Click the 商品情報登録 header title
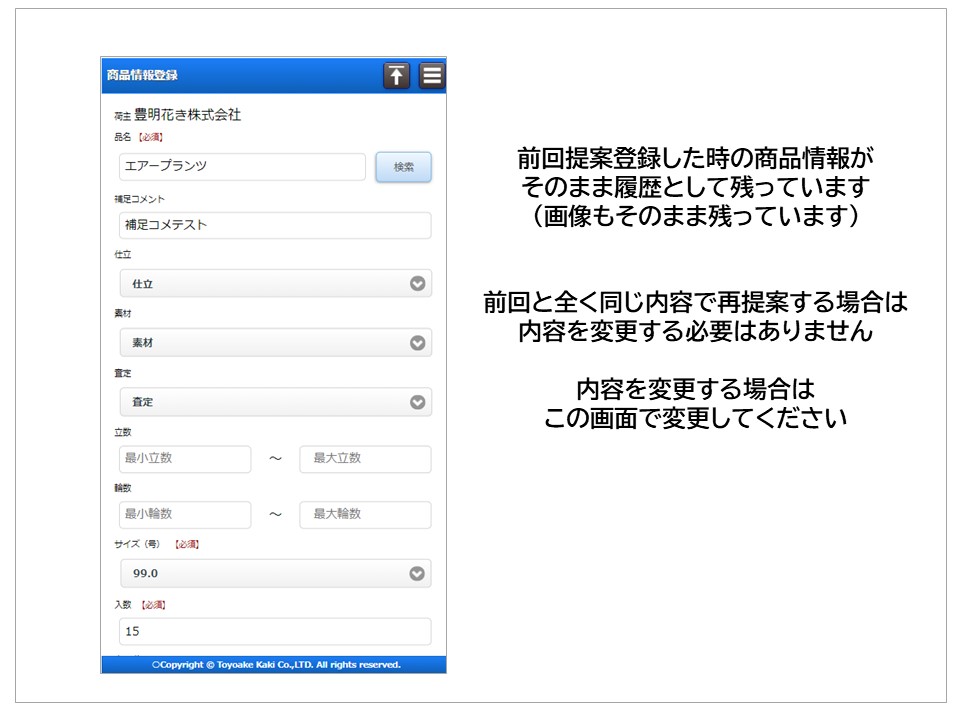Viewport: 960px width, 720px height. 143,76
